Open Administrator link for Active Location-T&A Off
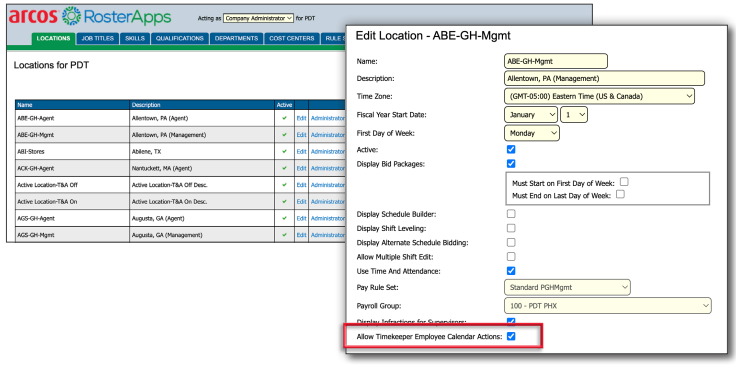 [328, 185]
